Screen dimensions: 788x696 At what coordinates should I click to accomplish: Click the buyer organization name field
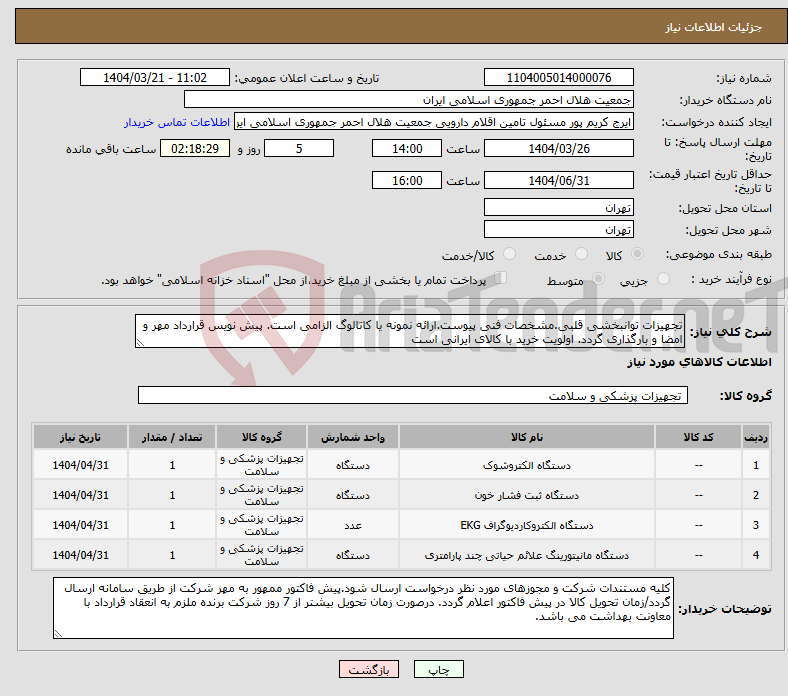click(x=409, y=100)
